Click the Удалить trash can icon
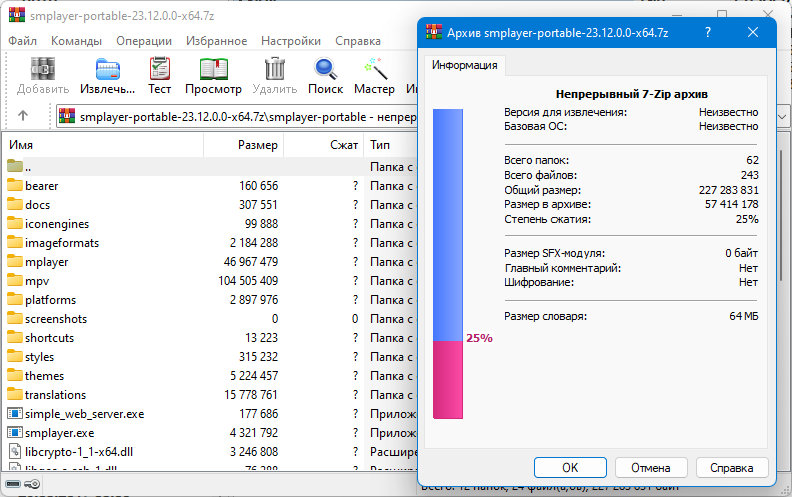Image resolution: width=792 pixels, height=497 pixels. click(275, 69)
